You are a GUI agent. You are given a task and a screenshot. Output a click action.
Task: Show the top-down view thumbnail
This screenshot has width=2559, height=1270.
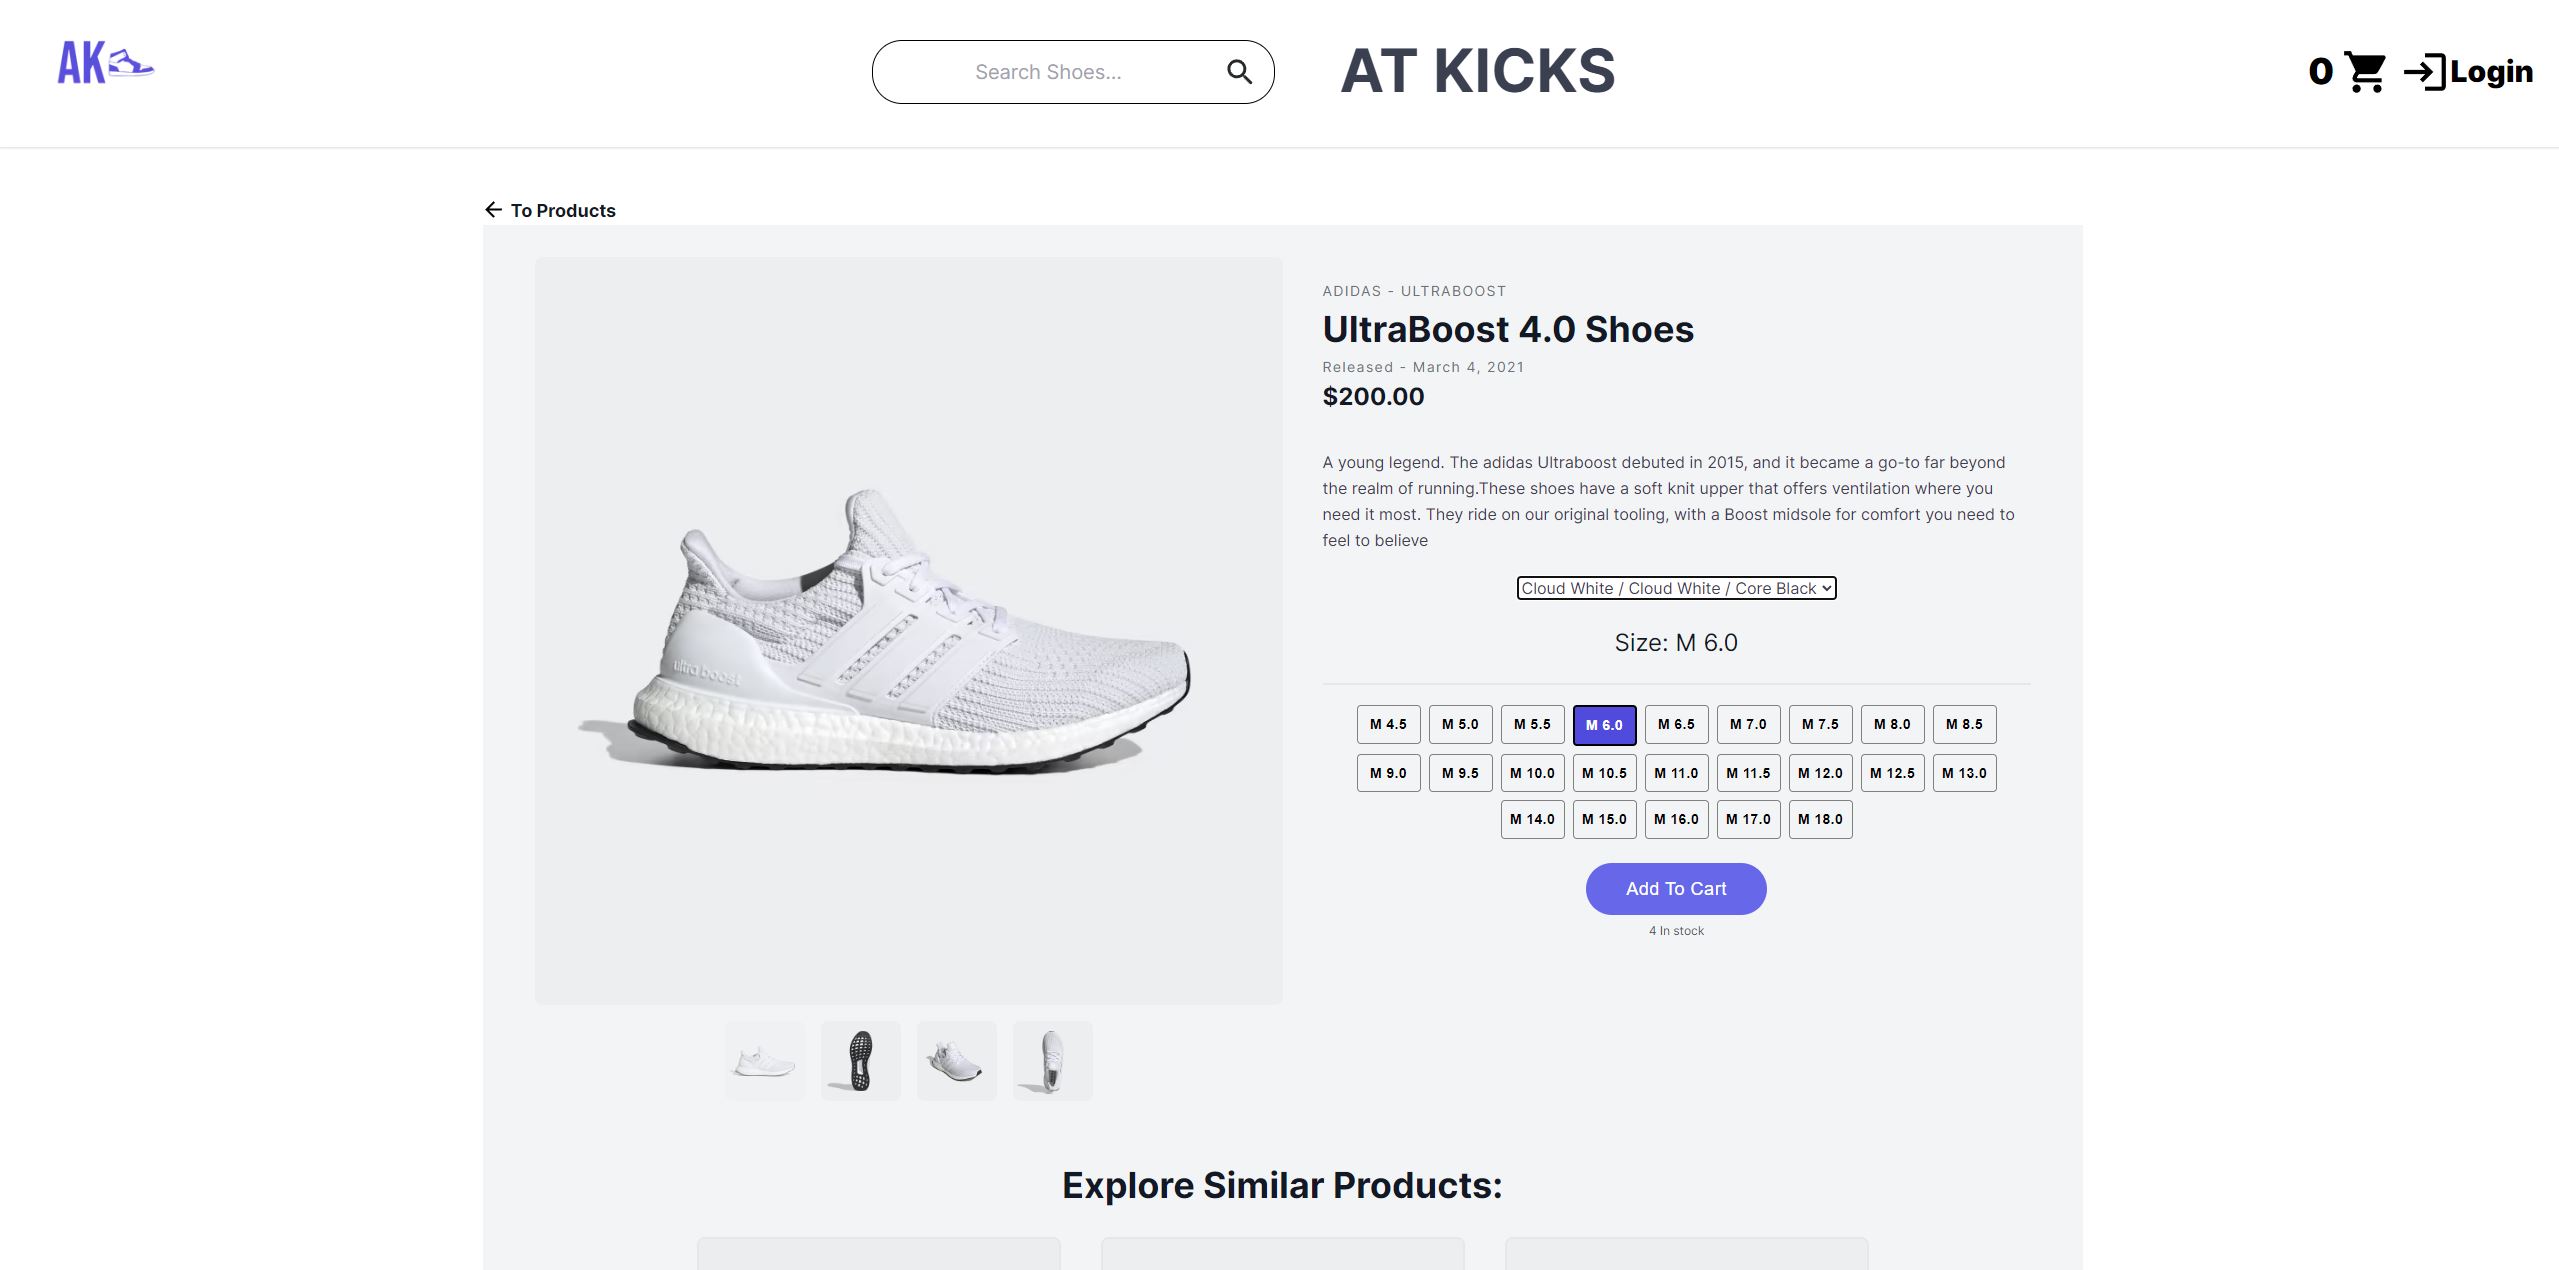pyautogui.click(x=1052, y=1061)
